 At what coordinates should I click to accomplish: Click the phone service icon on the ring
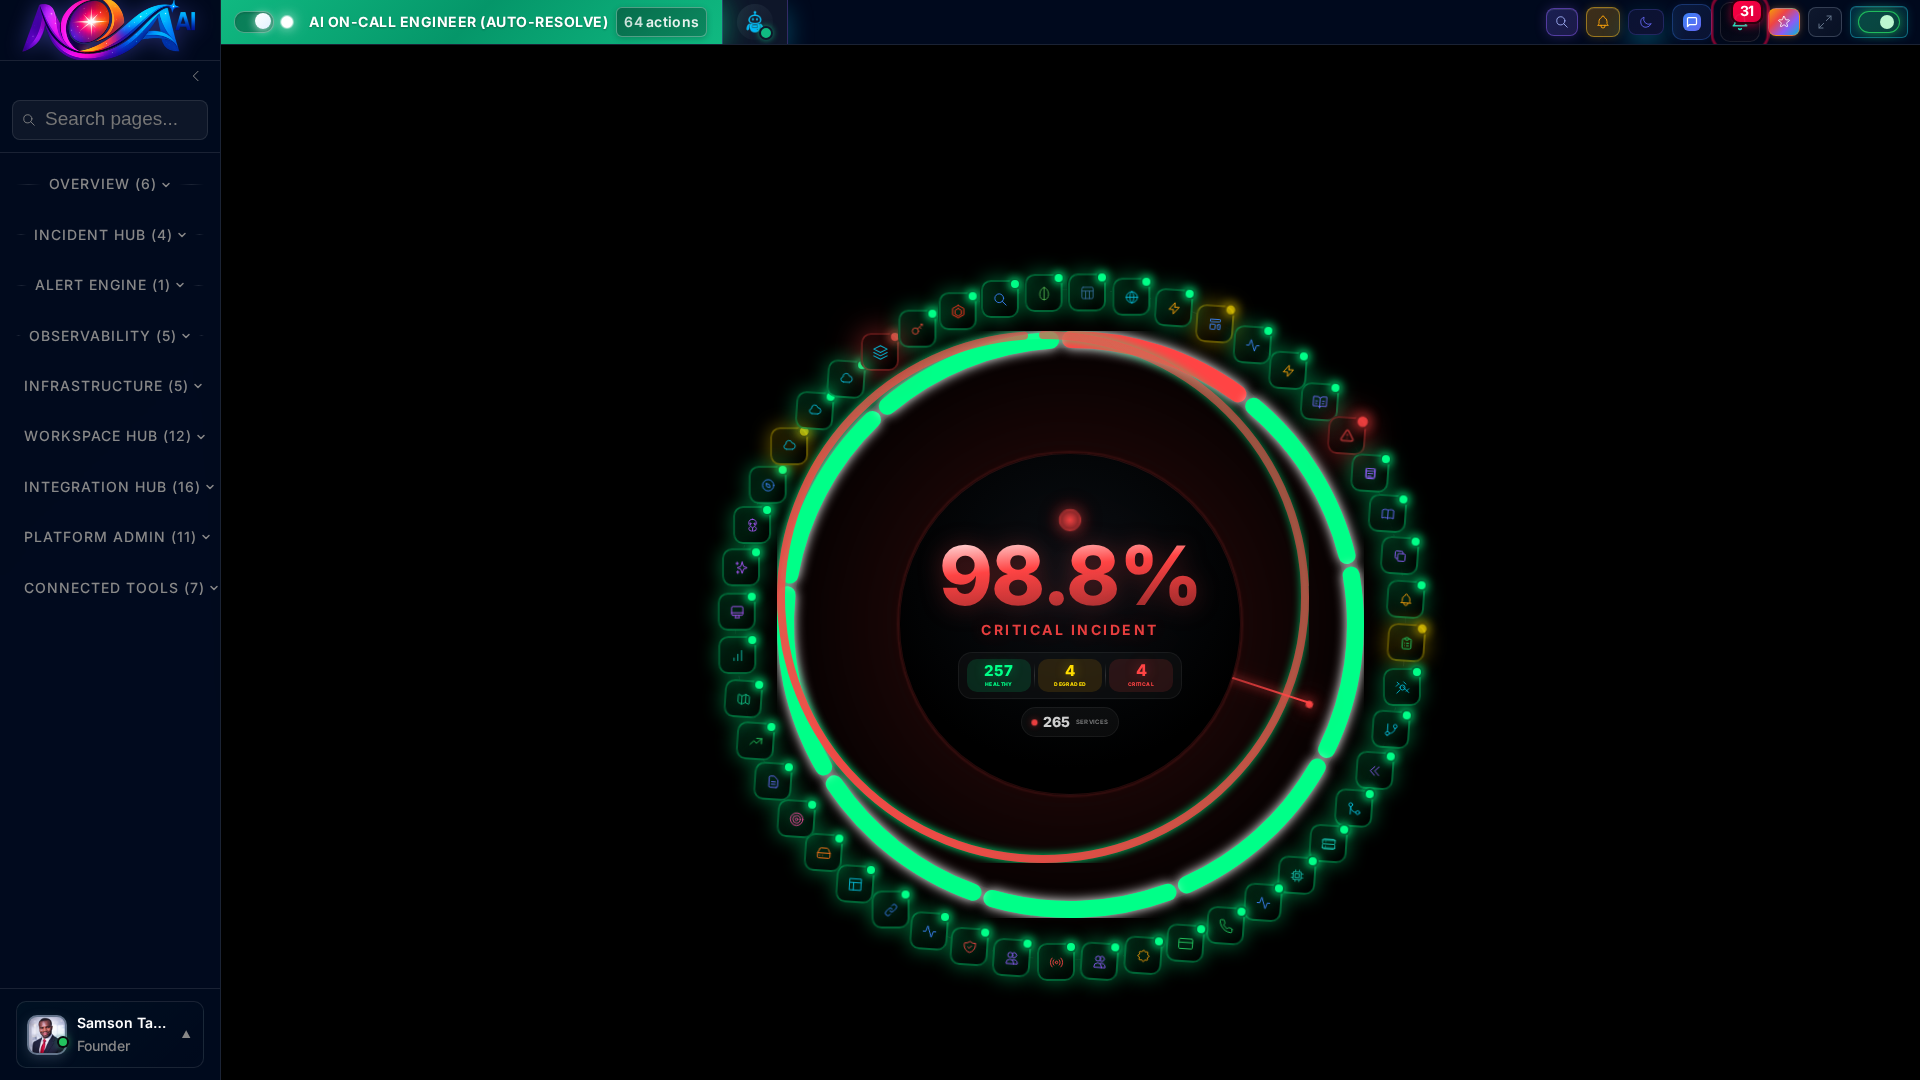click(x=1226, y=927)
